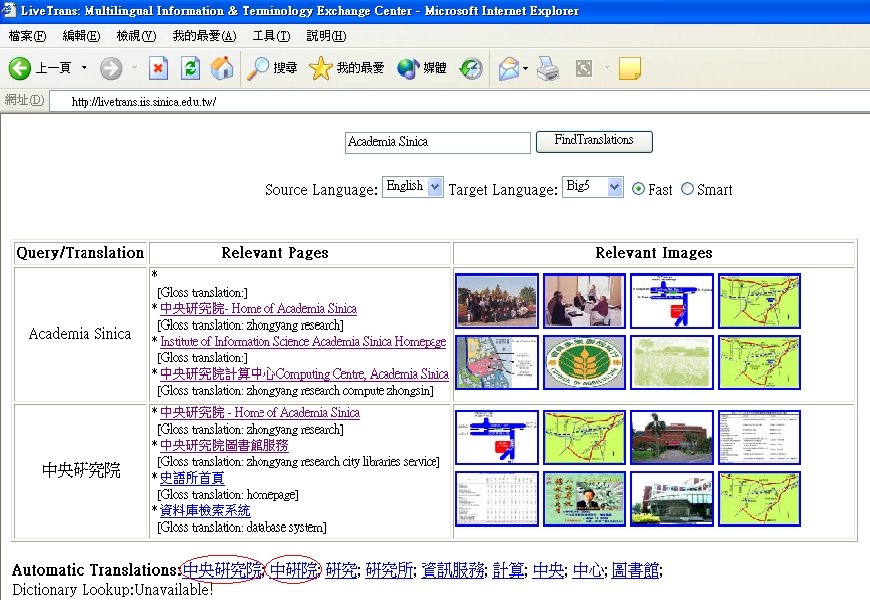Open the group photo outdoors thumbnail
This screenshot has width=870, height=600.
tap(497, 300)
